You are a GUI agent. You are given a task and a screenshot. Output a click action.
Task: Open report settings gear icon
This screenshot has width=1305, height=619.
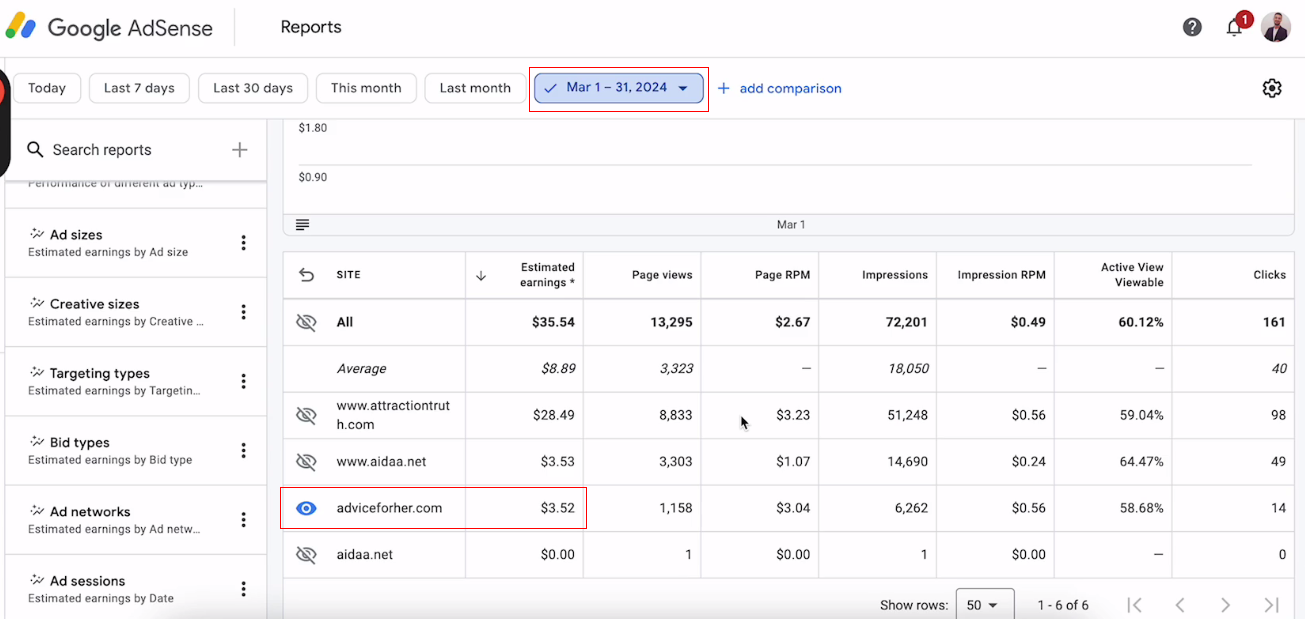point(1272,88)
